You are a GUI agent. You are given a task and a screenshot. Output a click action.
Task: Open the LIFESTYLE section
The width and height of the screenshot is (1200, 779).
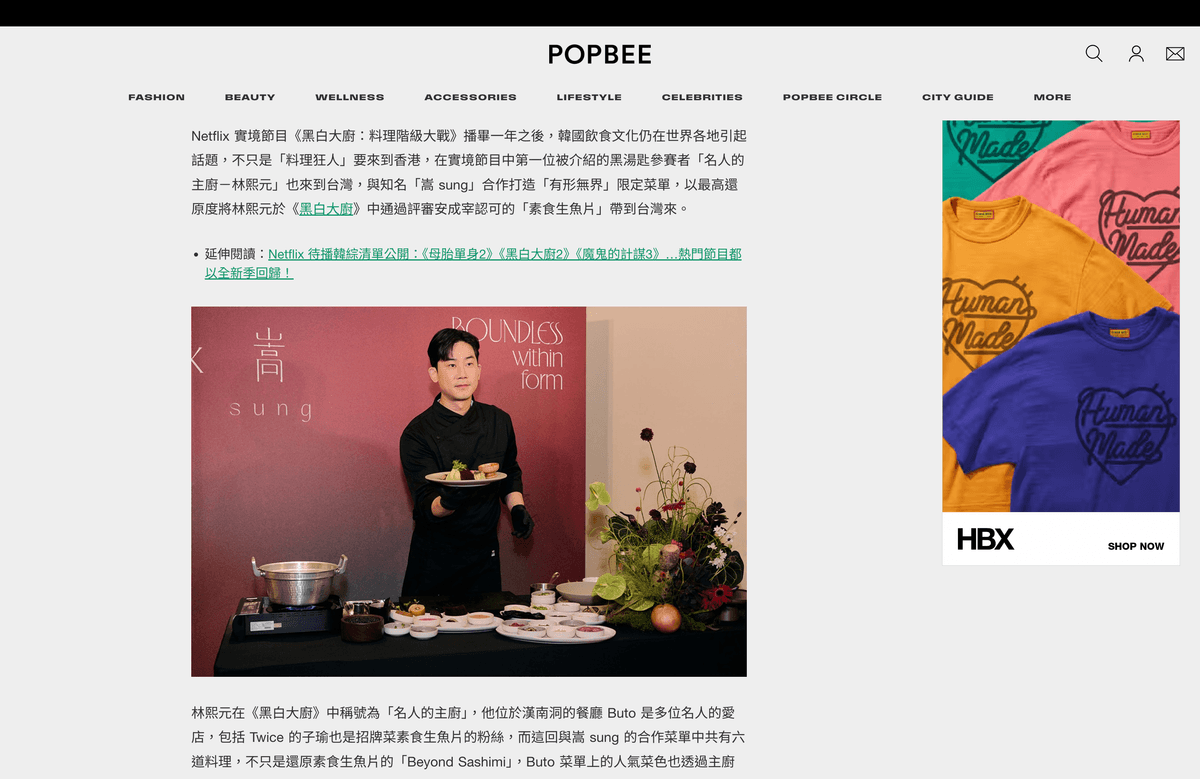pos(589,97)
